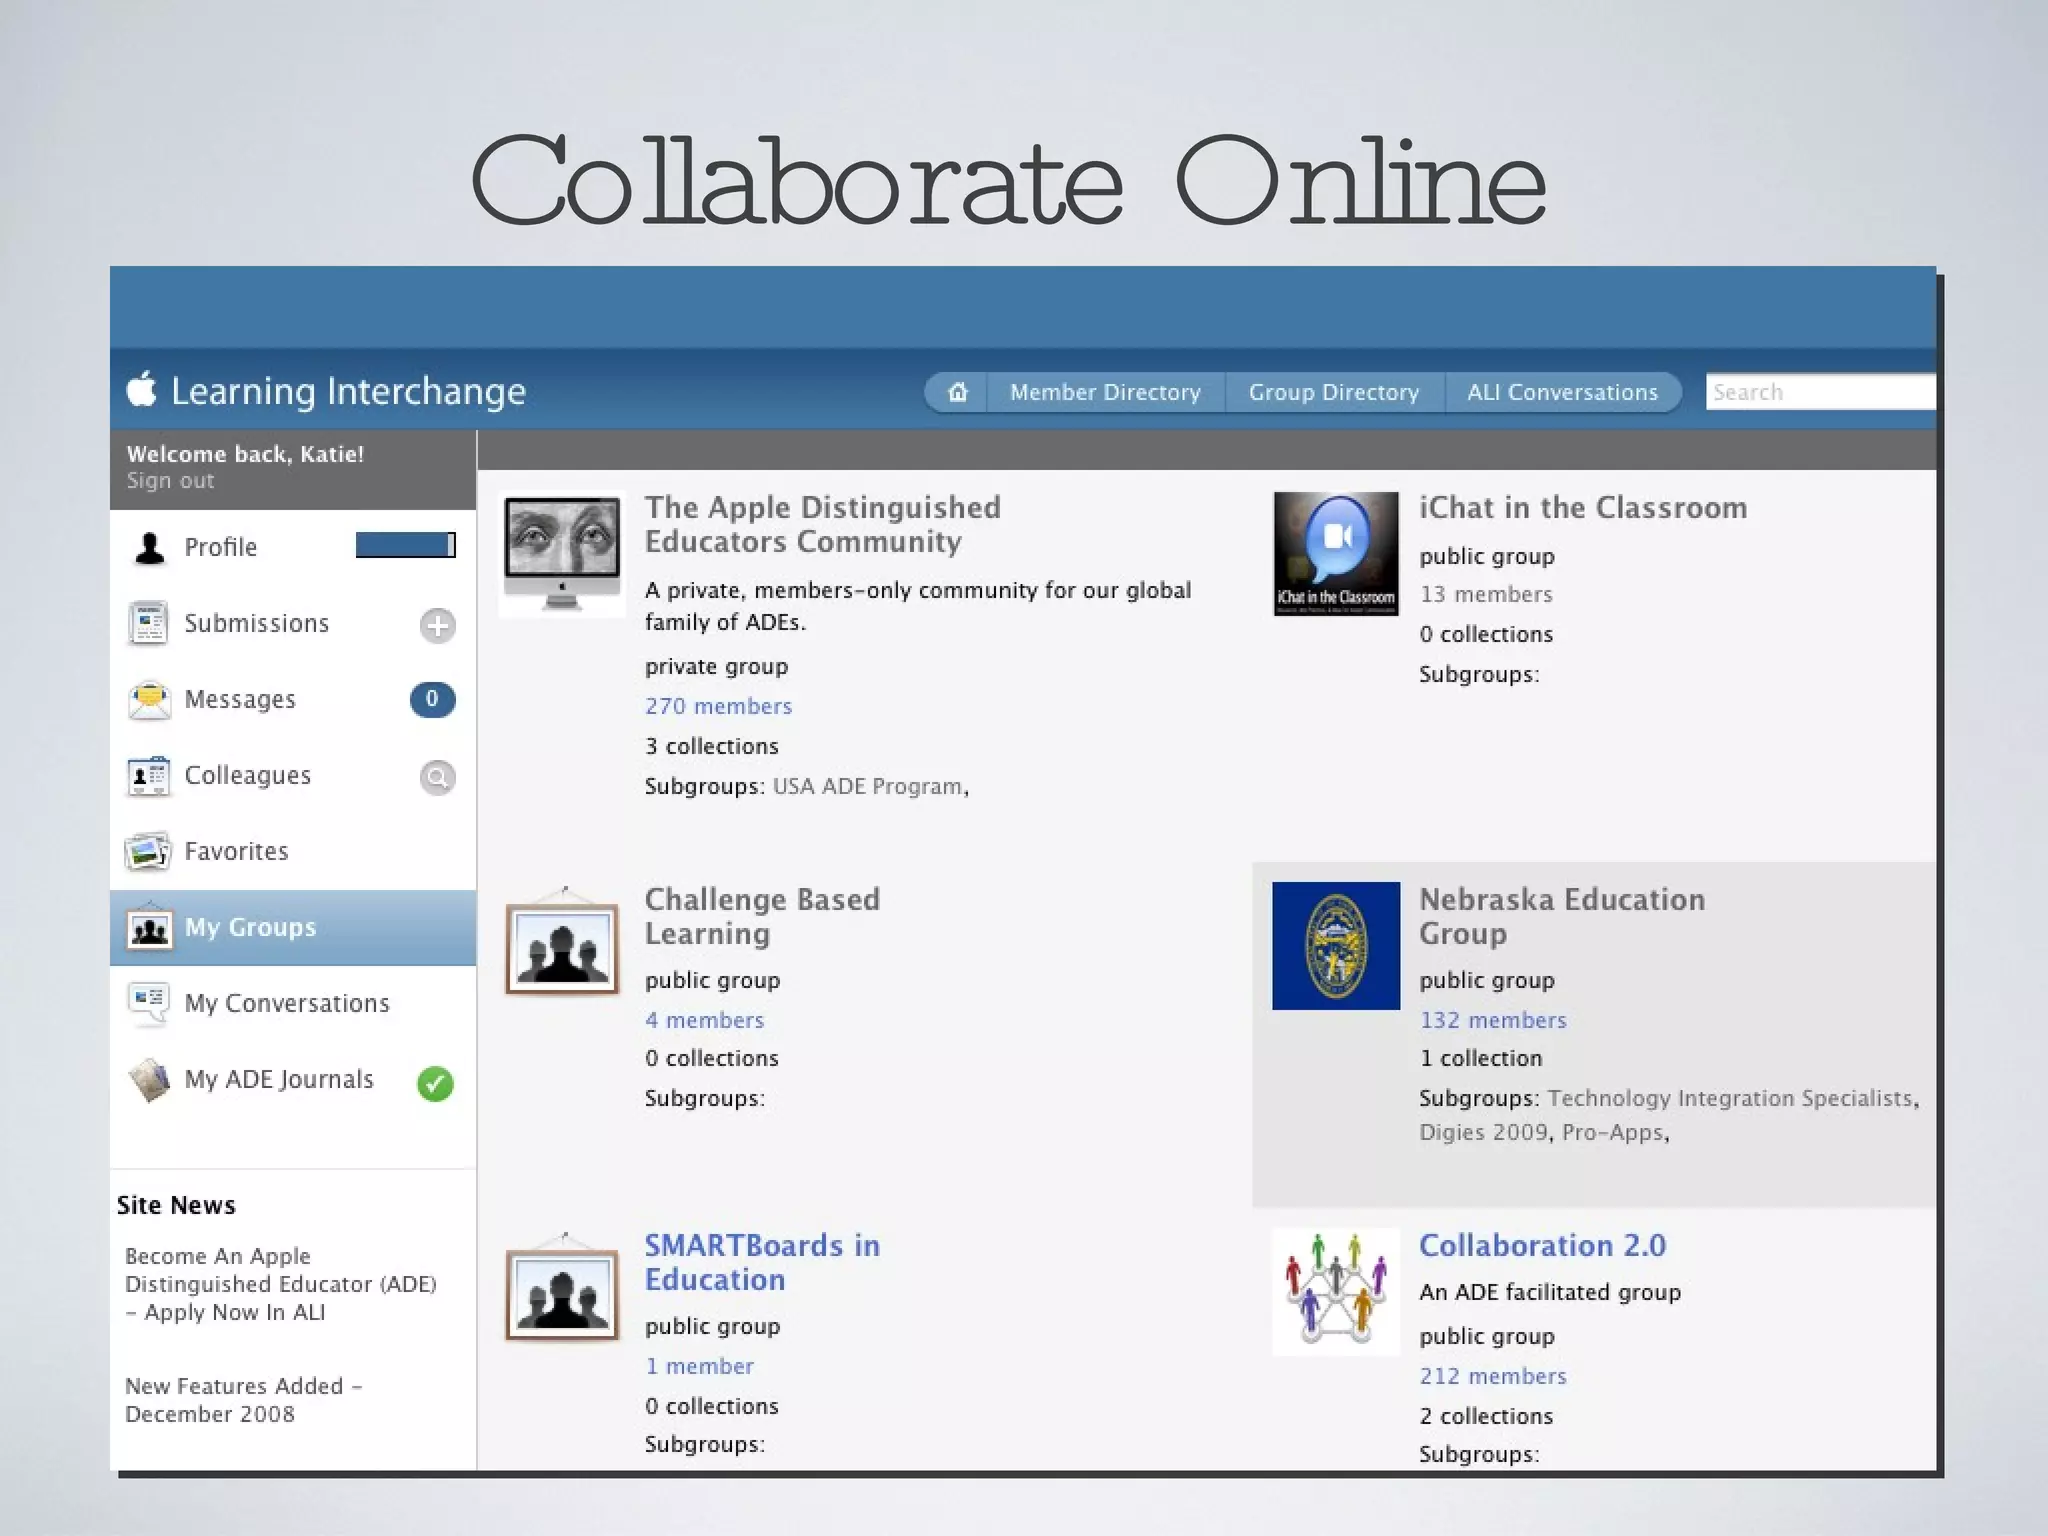Open the Nebraska Education Group title
Viewport: 2048px width, 1536px height.
point(1562,916)
